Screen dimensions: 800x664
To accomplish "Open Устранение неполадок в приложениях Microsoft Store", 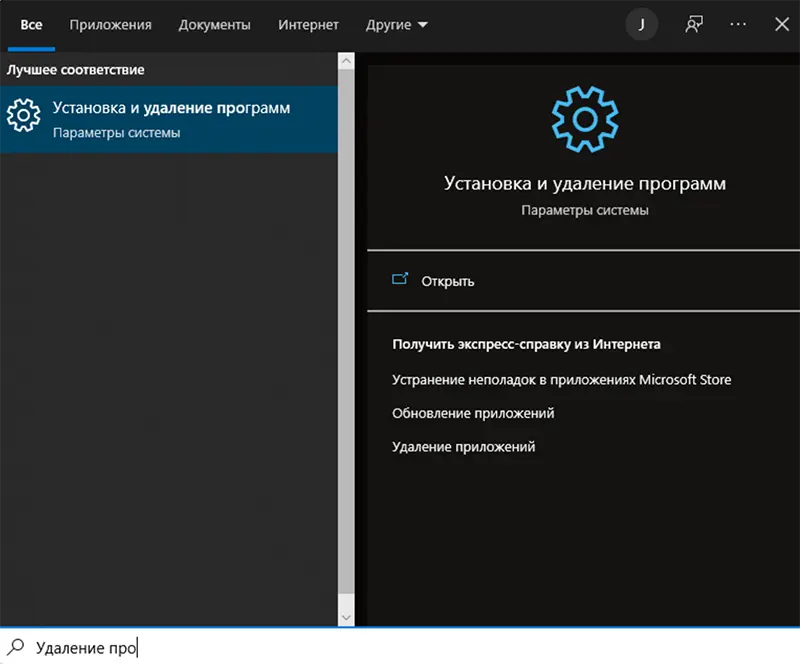I will click(561, 380).
